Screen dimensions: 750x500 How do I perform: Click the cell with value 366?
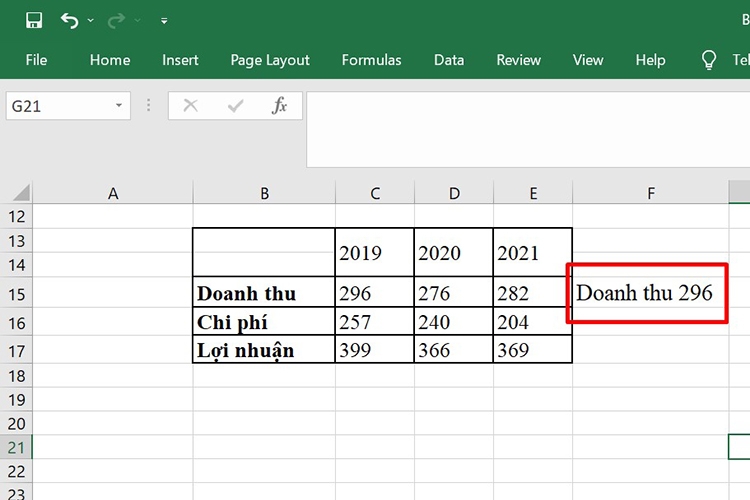click(453, 349)
